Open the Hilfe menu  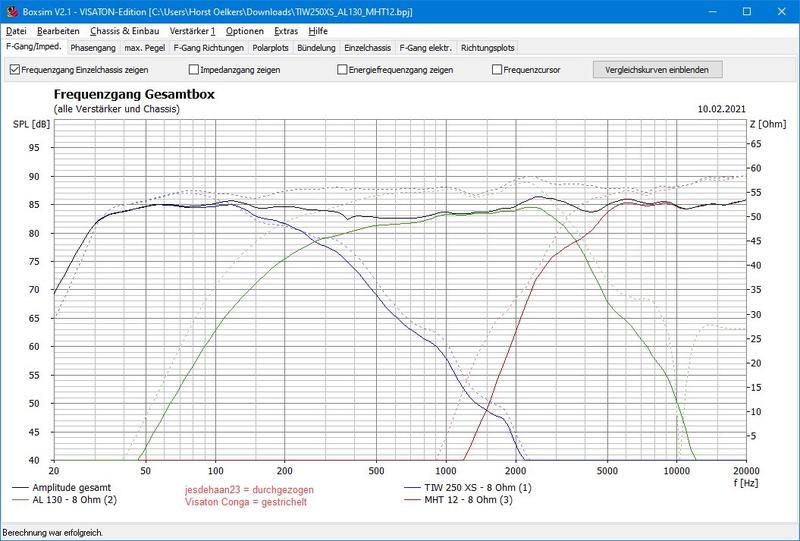[318, 31]
